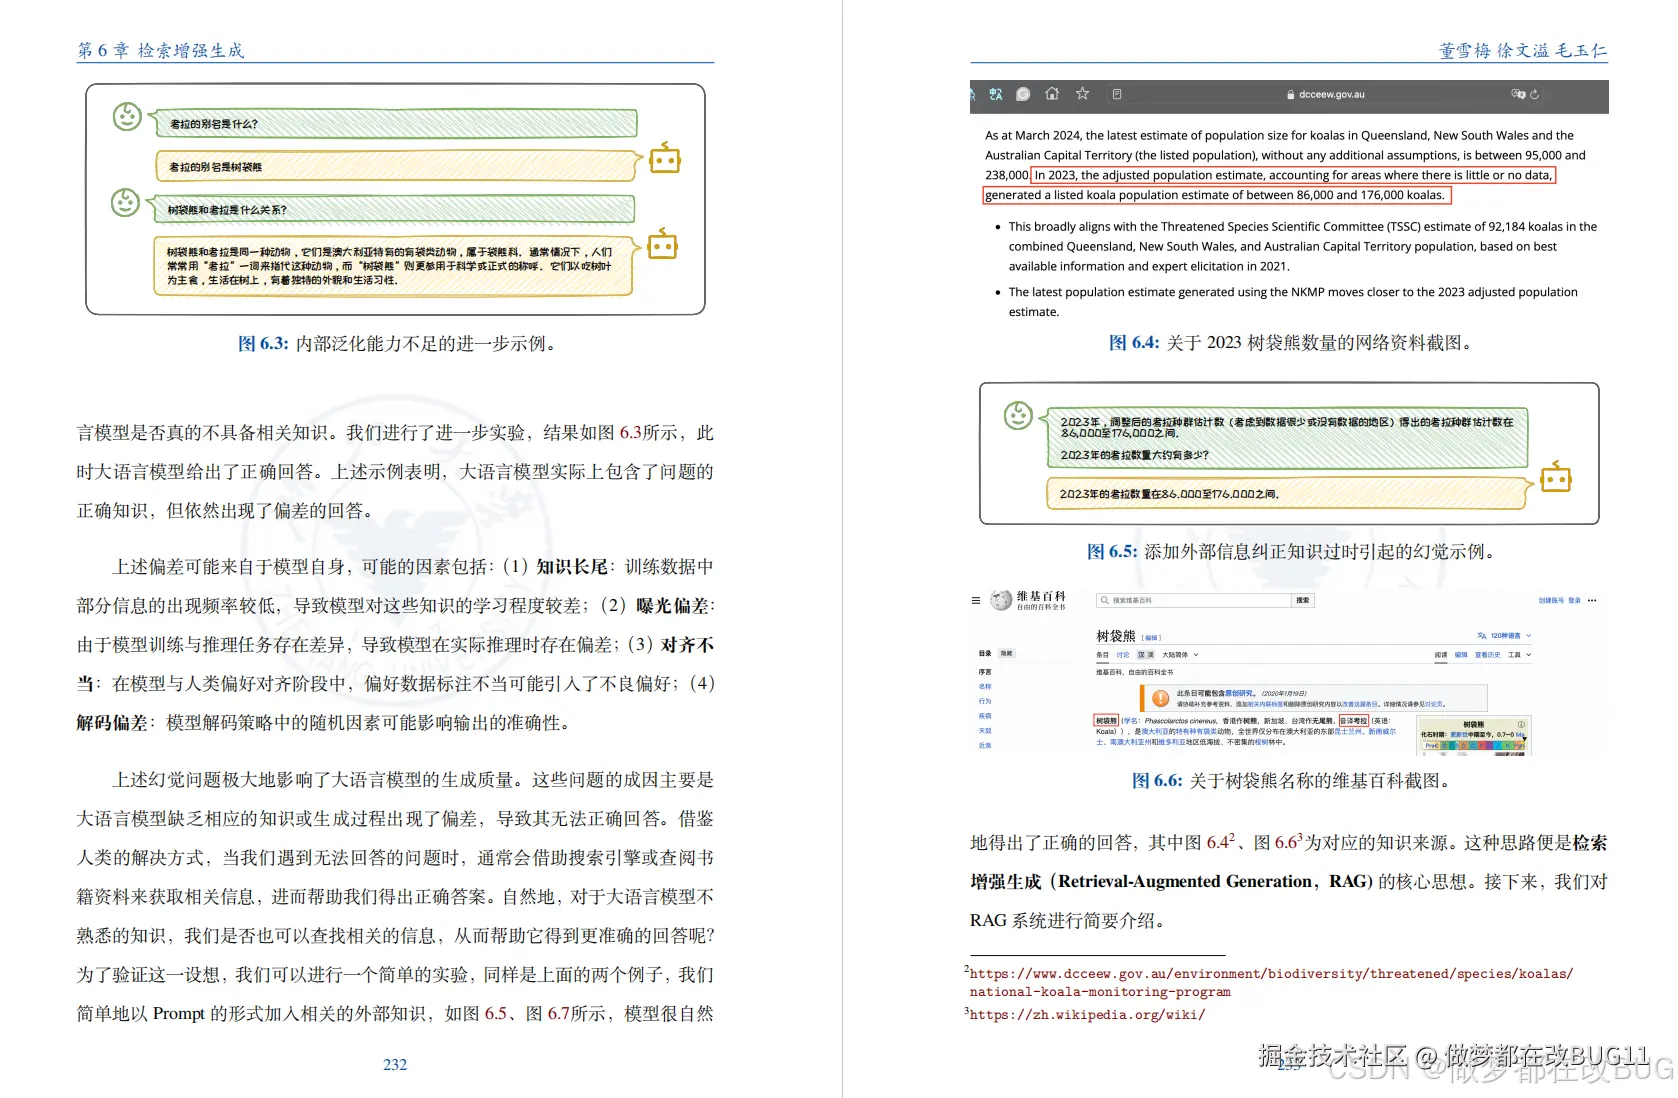
Task: Click the round G icon in the browser toolbar
Action: click(1023, 94)
